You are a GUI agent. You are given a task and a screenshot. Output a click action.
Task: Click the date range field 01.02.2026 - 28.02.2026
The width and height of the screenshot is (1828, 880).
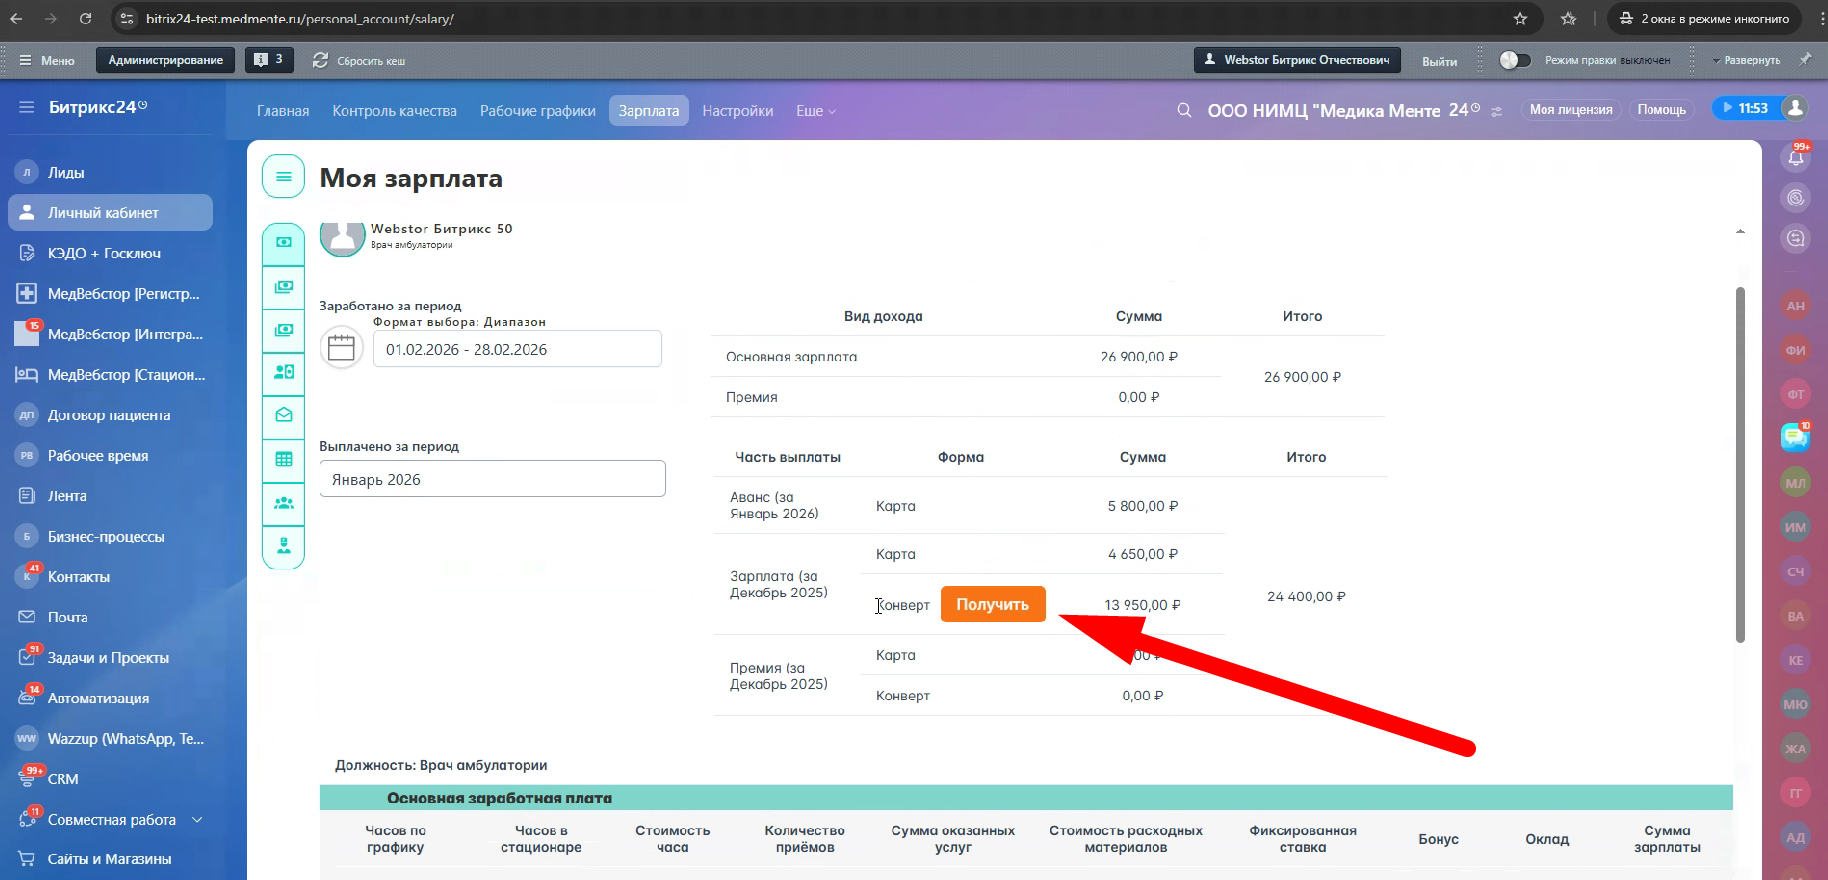point(516,349)
